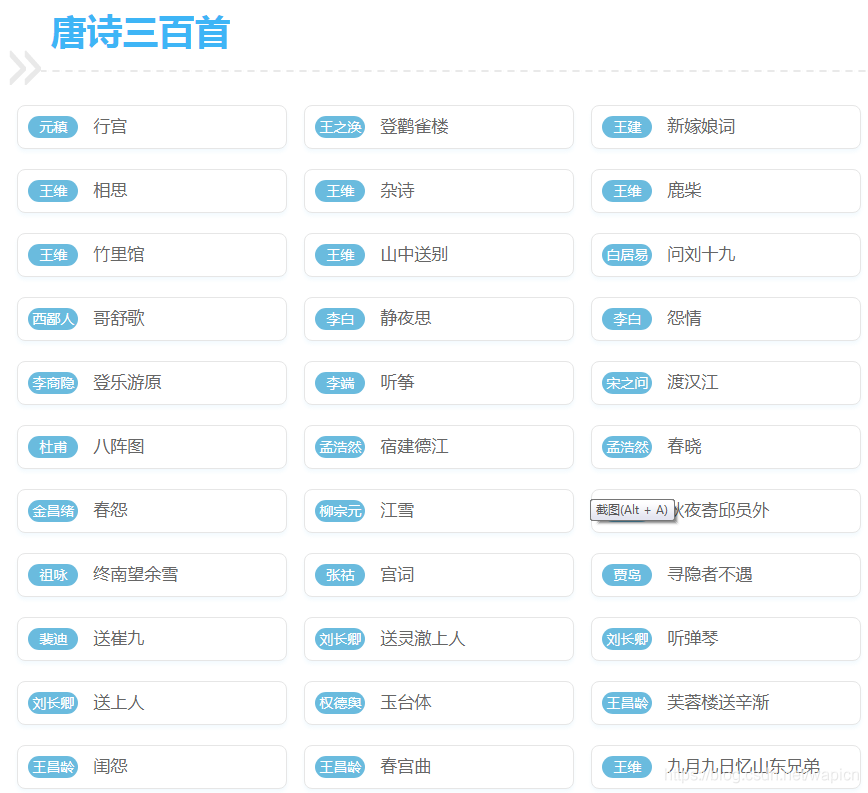This screenshot has width=868, height=793.
Task: Click 王昌龄 tag beside 芙蓉楼送辛渐
Action: coord(627,703)
